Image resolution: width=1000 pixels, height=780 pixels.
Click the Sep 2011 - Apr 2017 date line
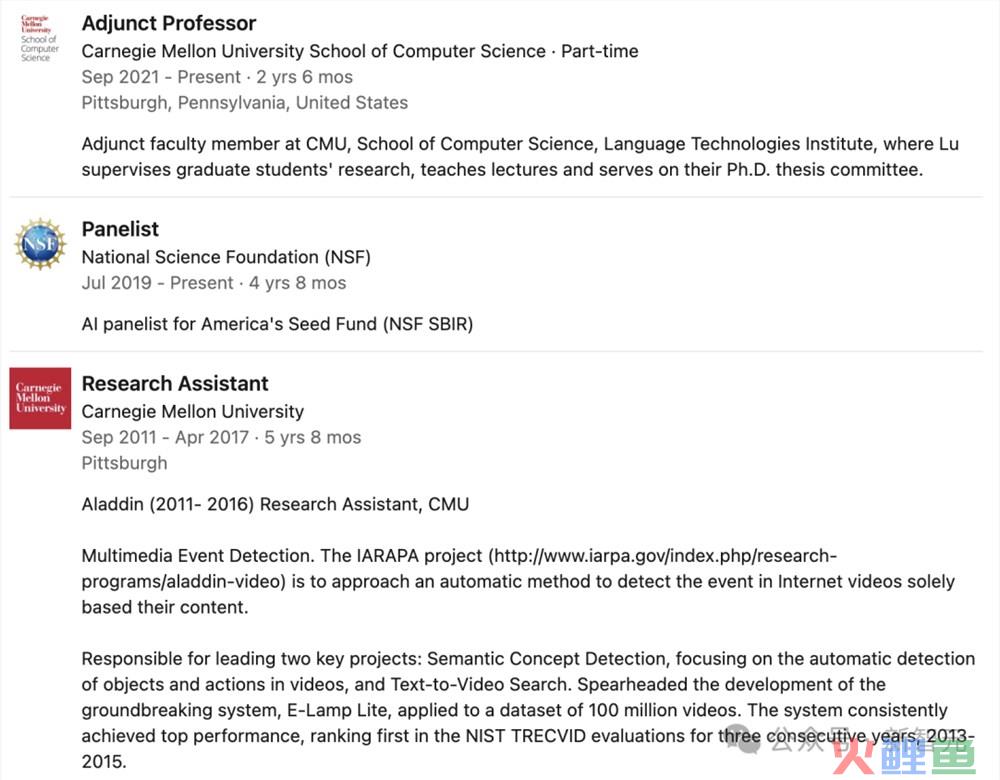[x=221, y=438]
